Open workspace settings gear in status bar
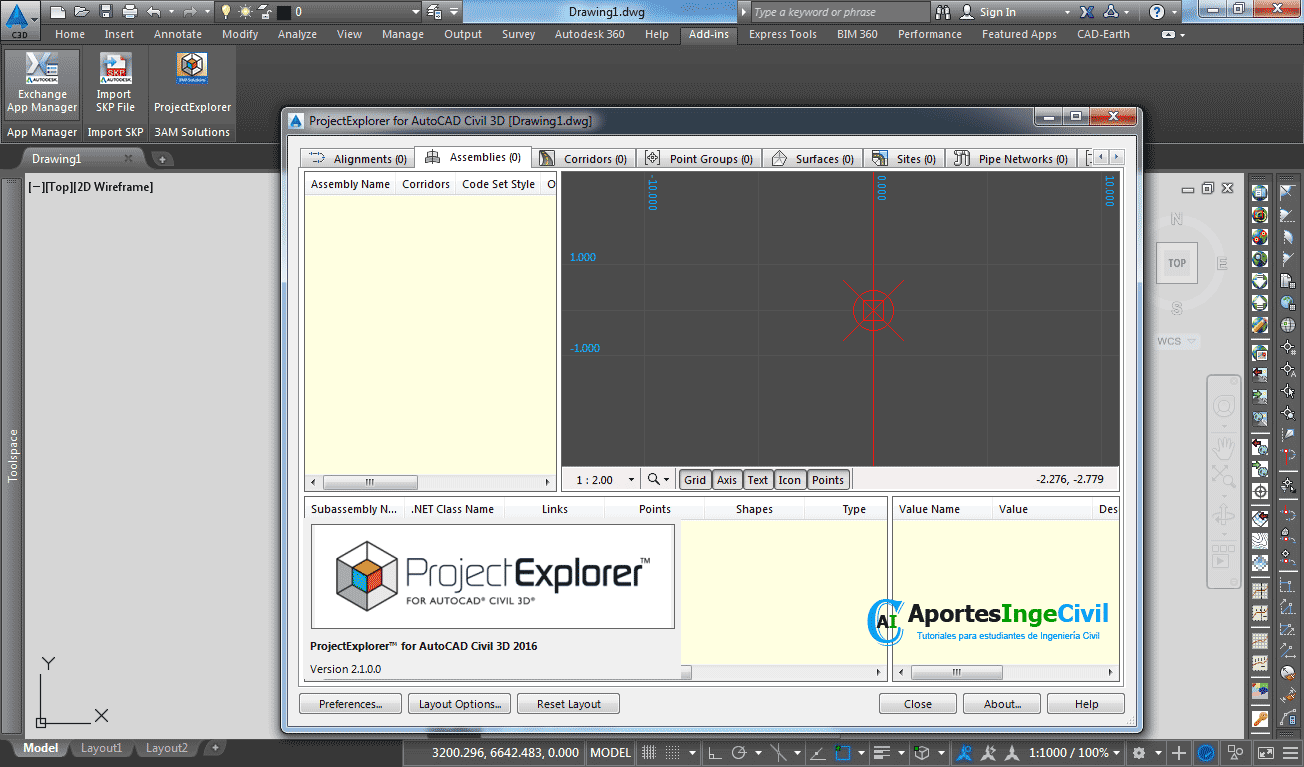Viewport: 1304px width, 767px height. tap(1138, 752)
